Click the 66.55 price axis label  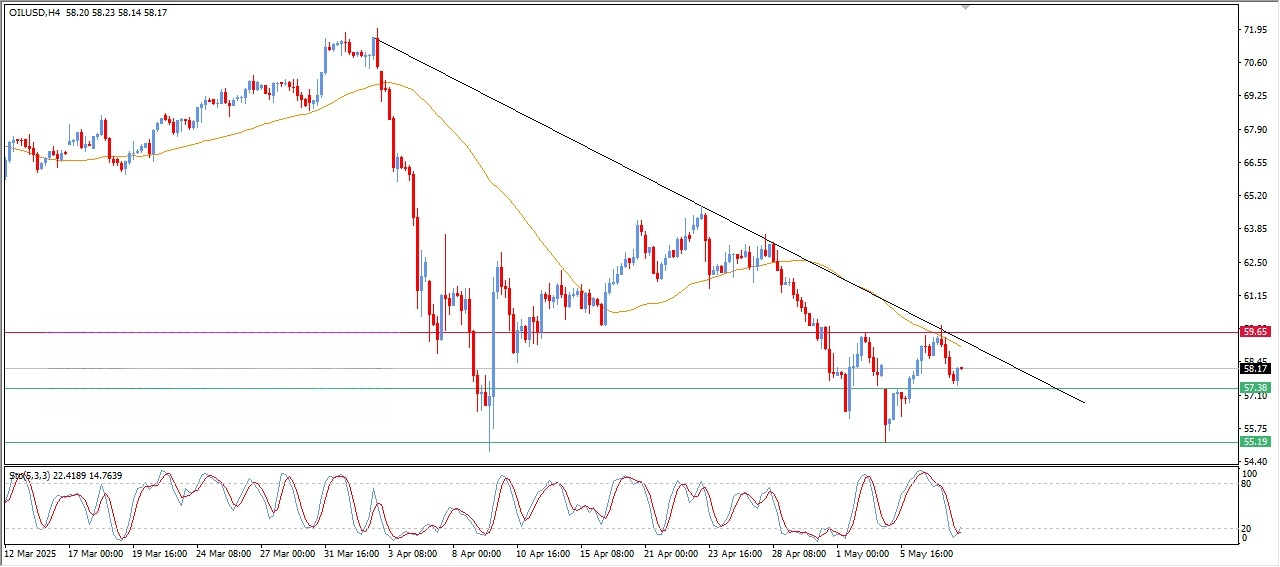1256,163
